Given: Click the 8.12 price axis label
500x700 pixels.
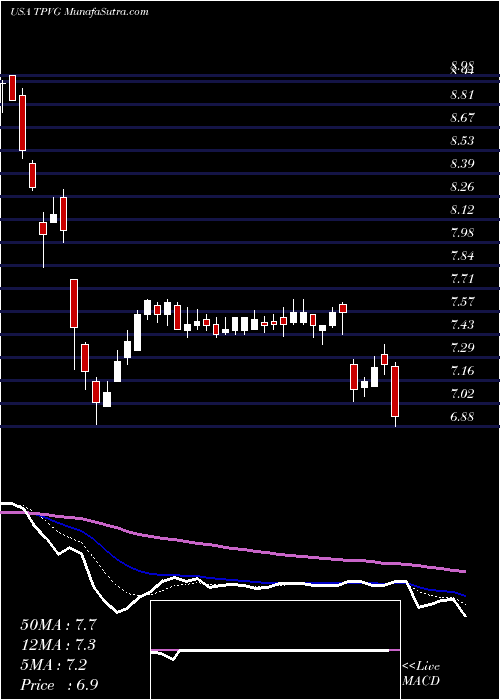Looking at the screenshot, I should tap(462, 209).
